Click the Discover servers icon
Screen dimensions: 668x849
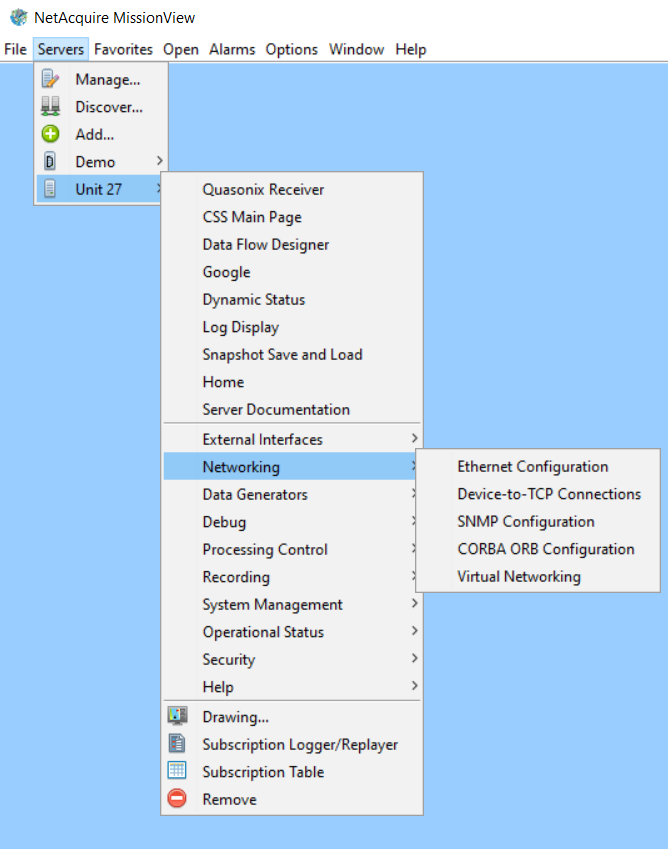click(50, 106)
